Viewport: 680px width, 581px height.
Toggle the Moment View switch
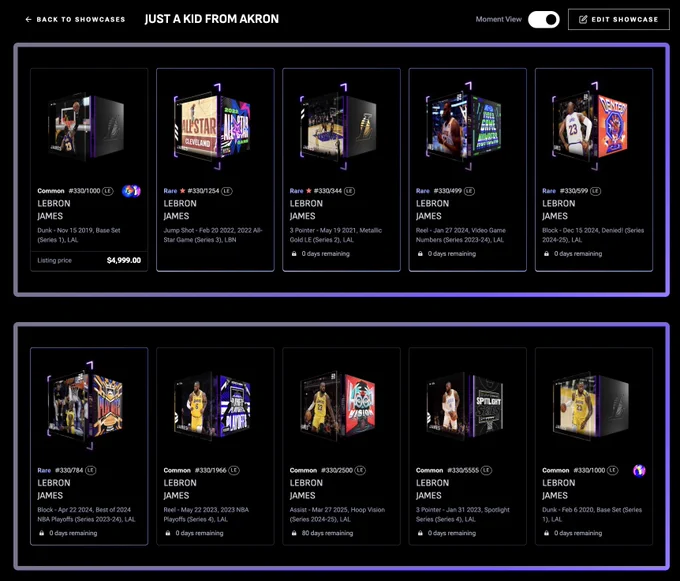(544, 20)
